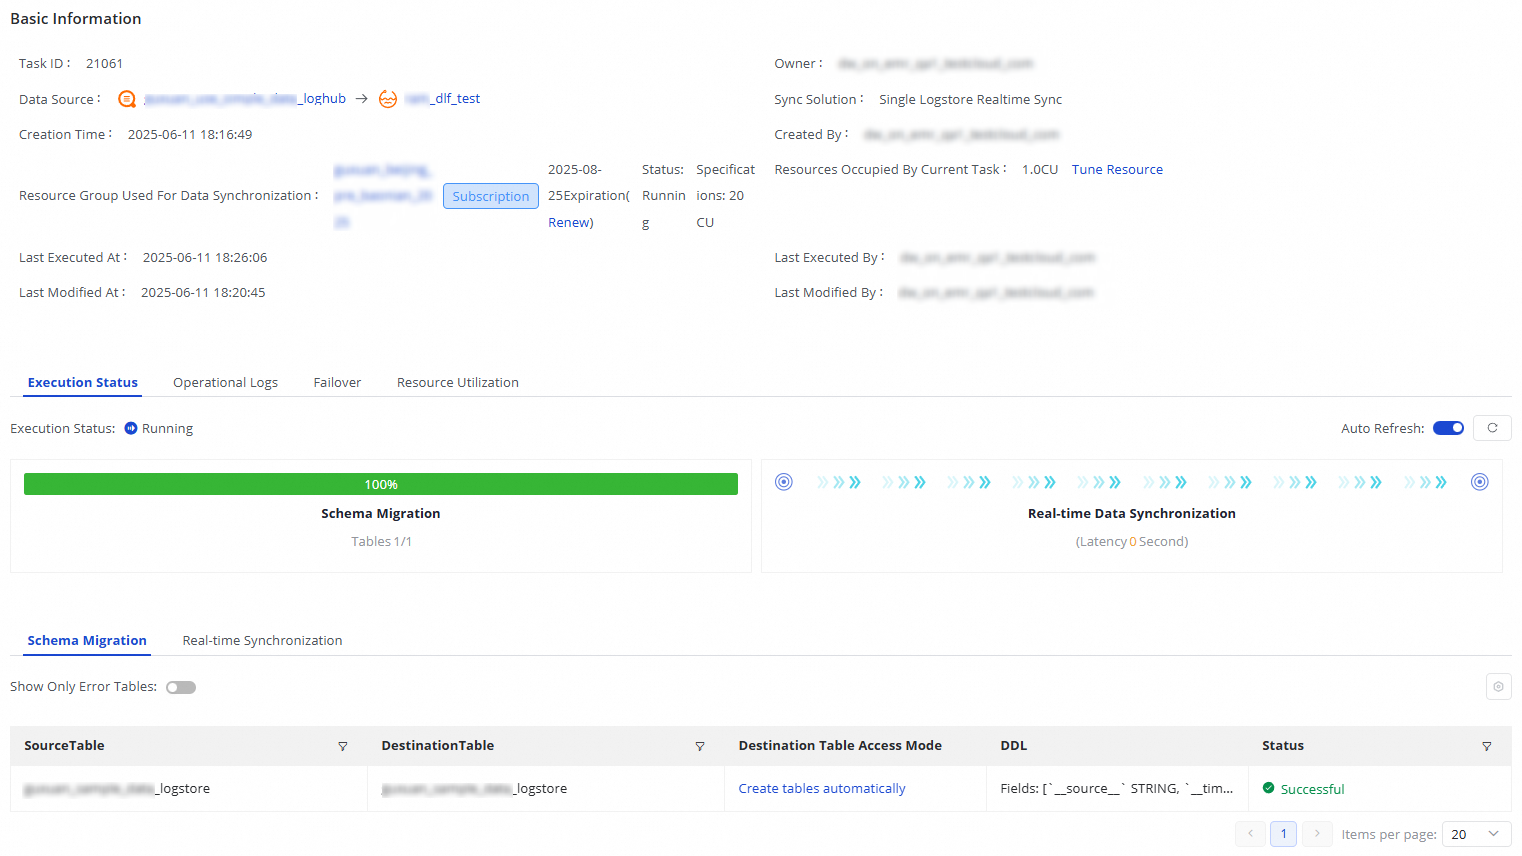The image size is (1522, 856).
Task: Click the DDL cell starting with Fields
Action: 1117,788
